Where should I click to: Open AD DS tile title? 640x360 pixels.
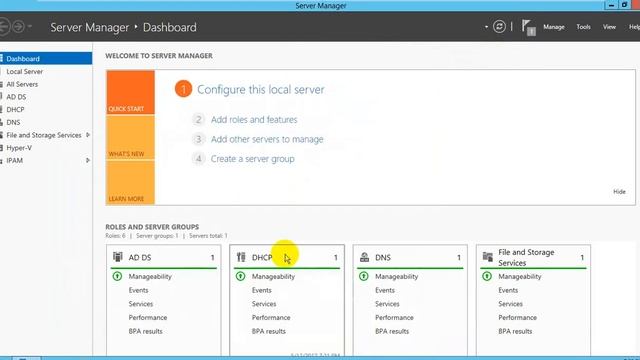click(x=140, y=258)
